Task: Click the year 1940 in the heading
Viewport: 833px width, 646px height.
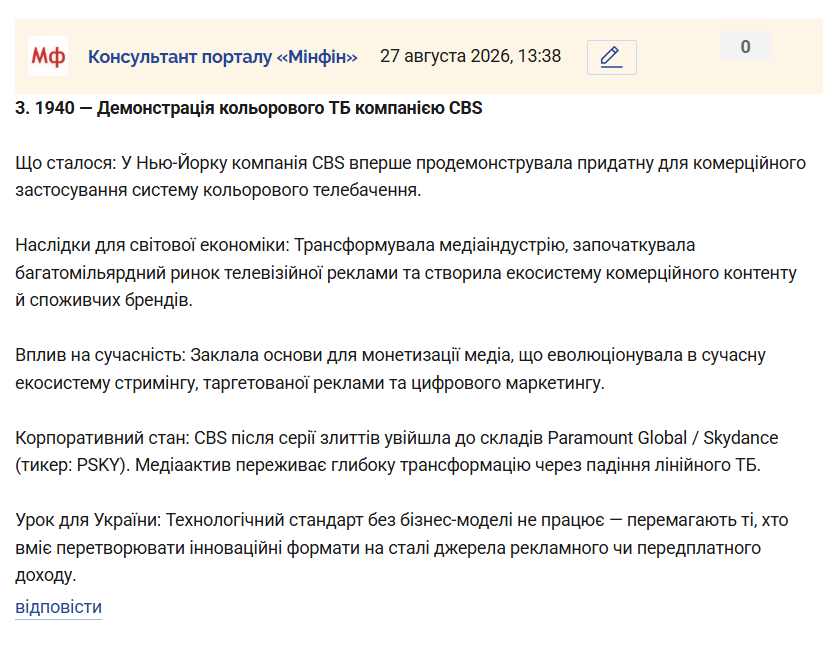Action: point(55,108)
